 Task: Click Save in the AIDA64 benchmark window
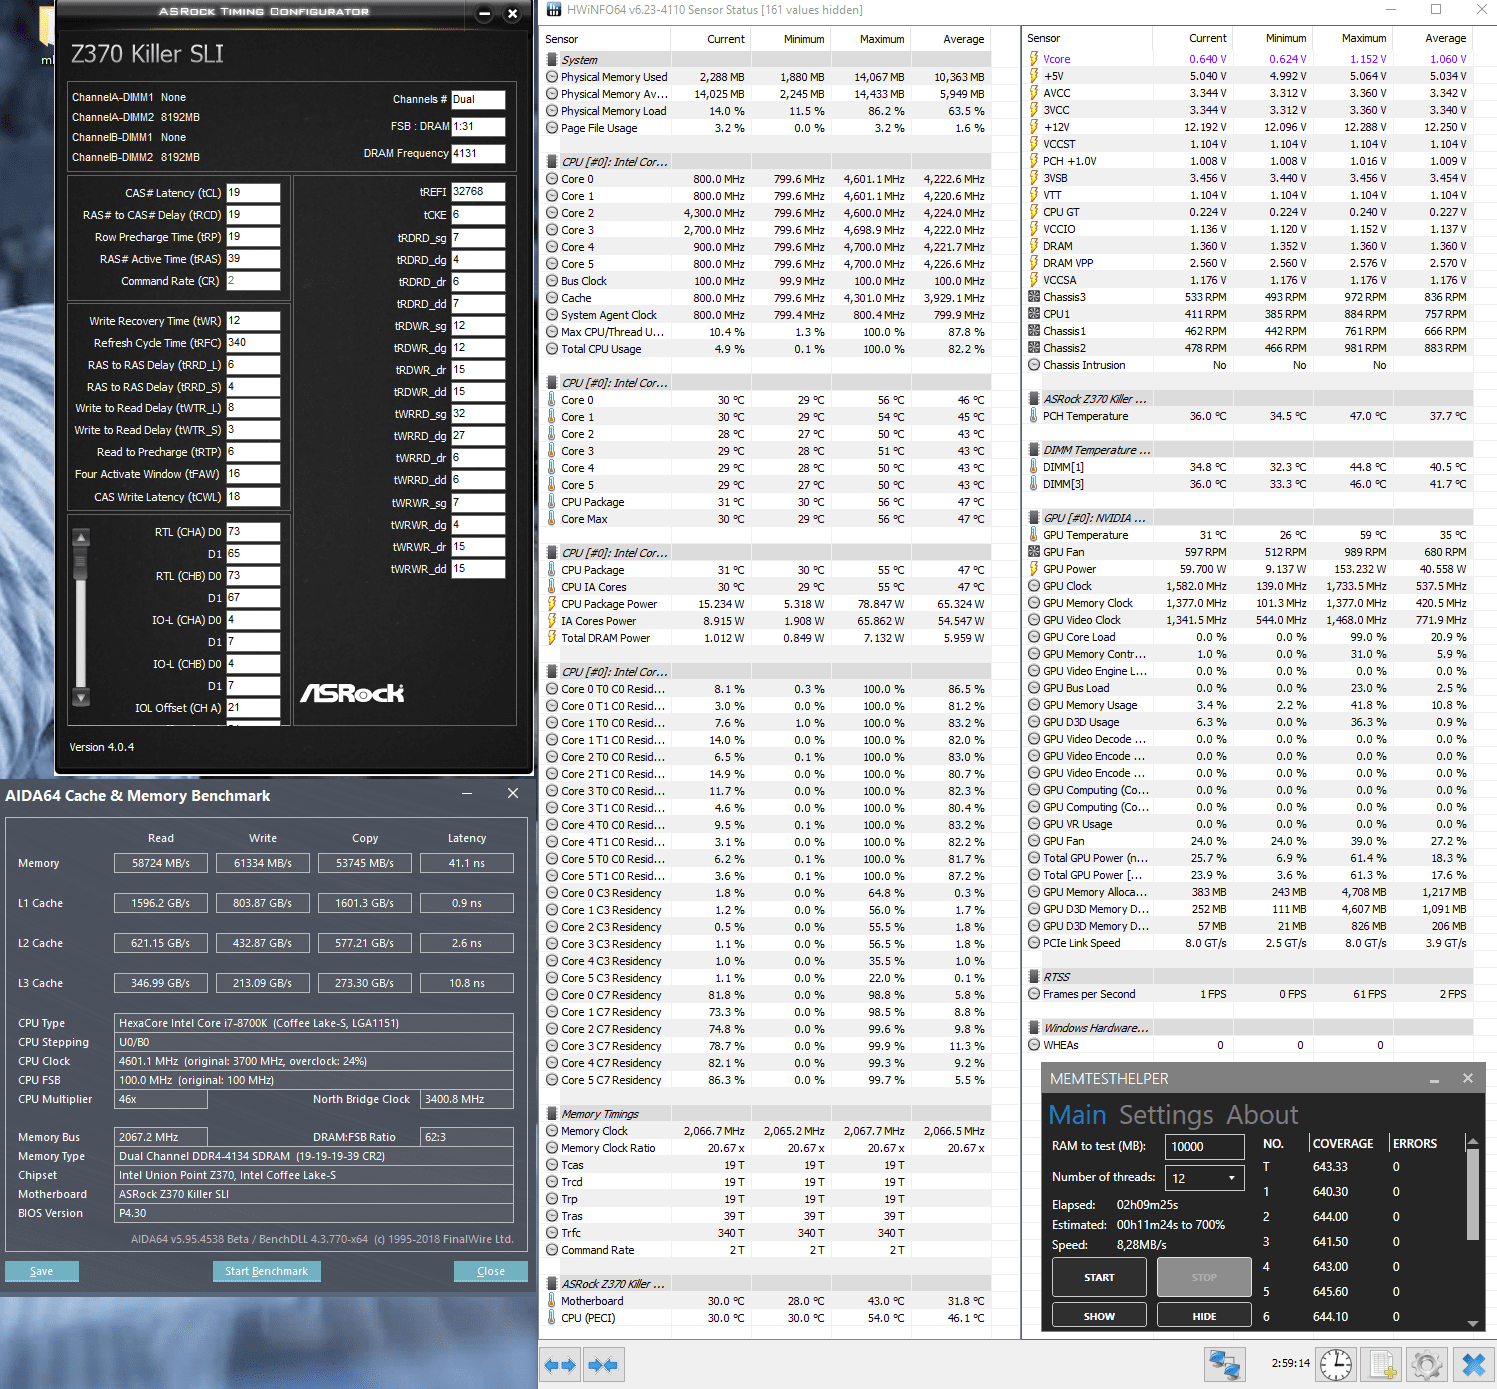[x=42, y=1271]
